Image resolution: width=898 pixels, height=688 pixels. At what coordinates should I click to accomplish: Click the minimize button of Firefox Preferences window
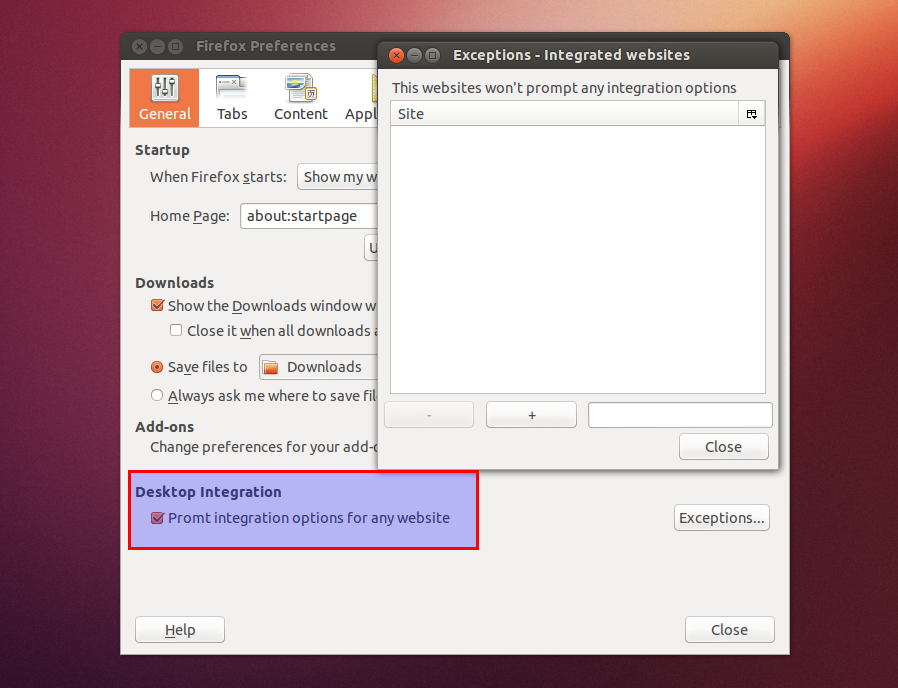(x=157, y=46)
